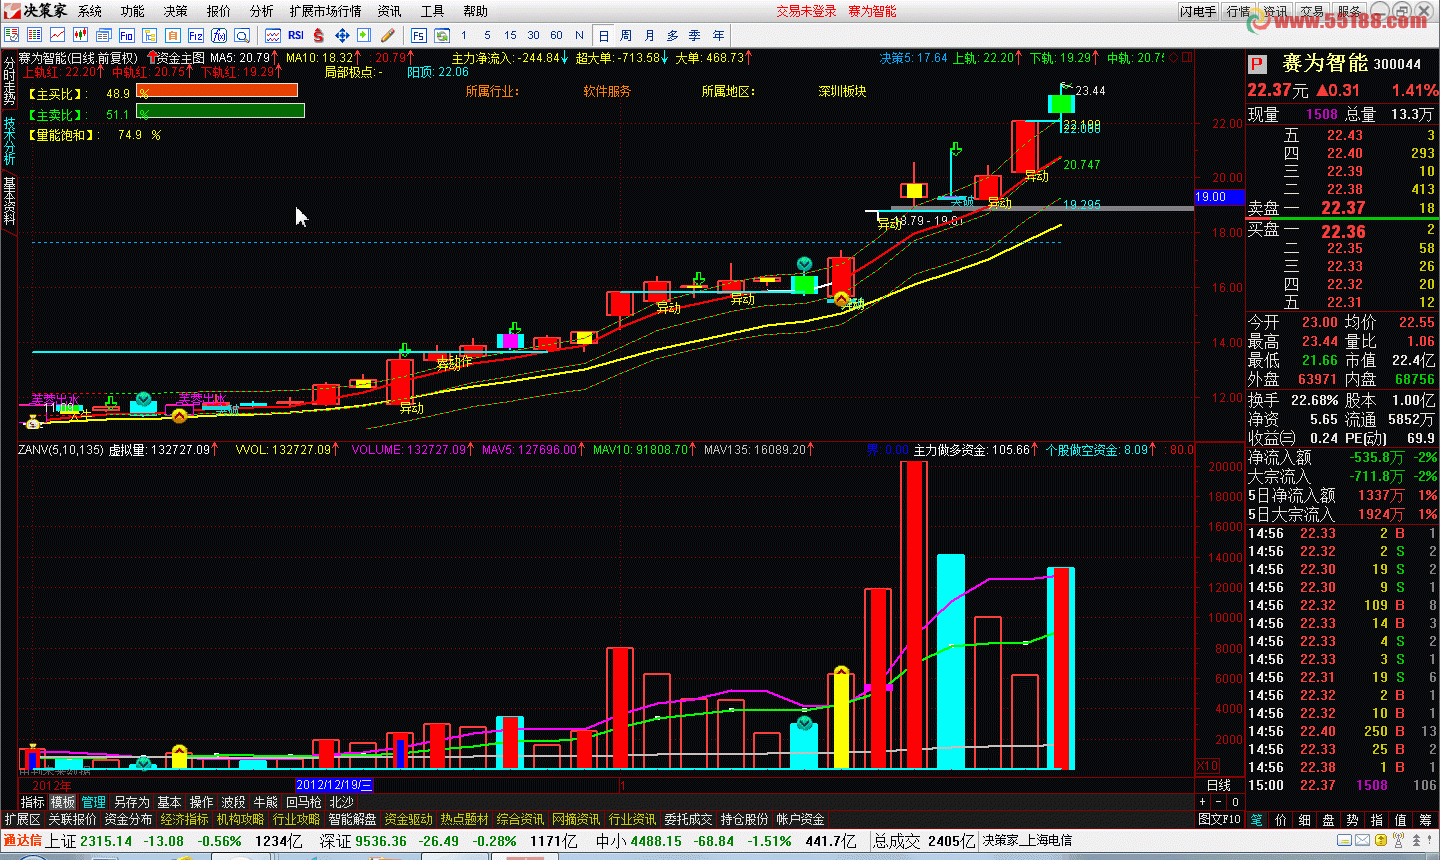Open the envelope mail icon in status bar
1440x860 pixels.
(x=1362, y=840)
